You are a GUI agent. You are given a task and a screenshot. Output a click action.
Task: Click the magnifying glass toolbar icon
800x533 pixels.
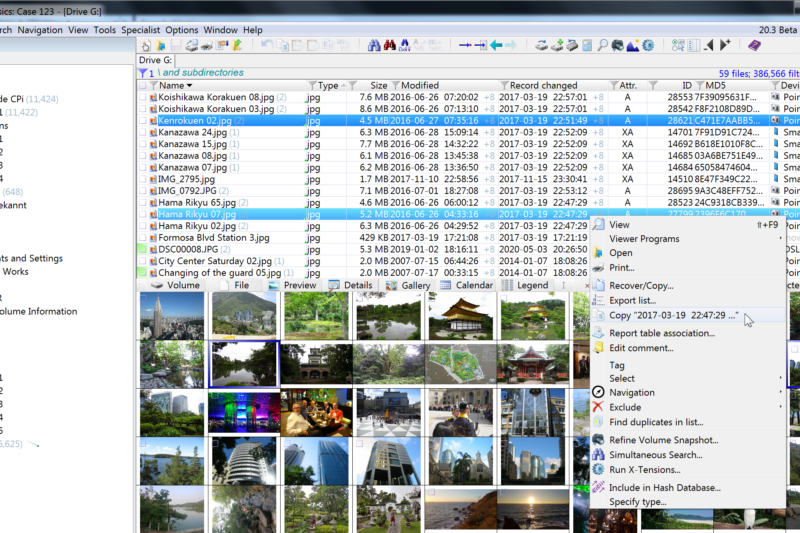click(x=602, y=45)
